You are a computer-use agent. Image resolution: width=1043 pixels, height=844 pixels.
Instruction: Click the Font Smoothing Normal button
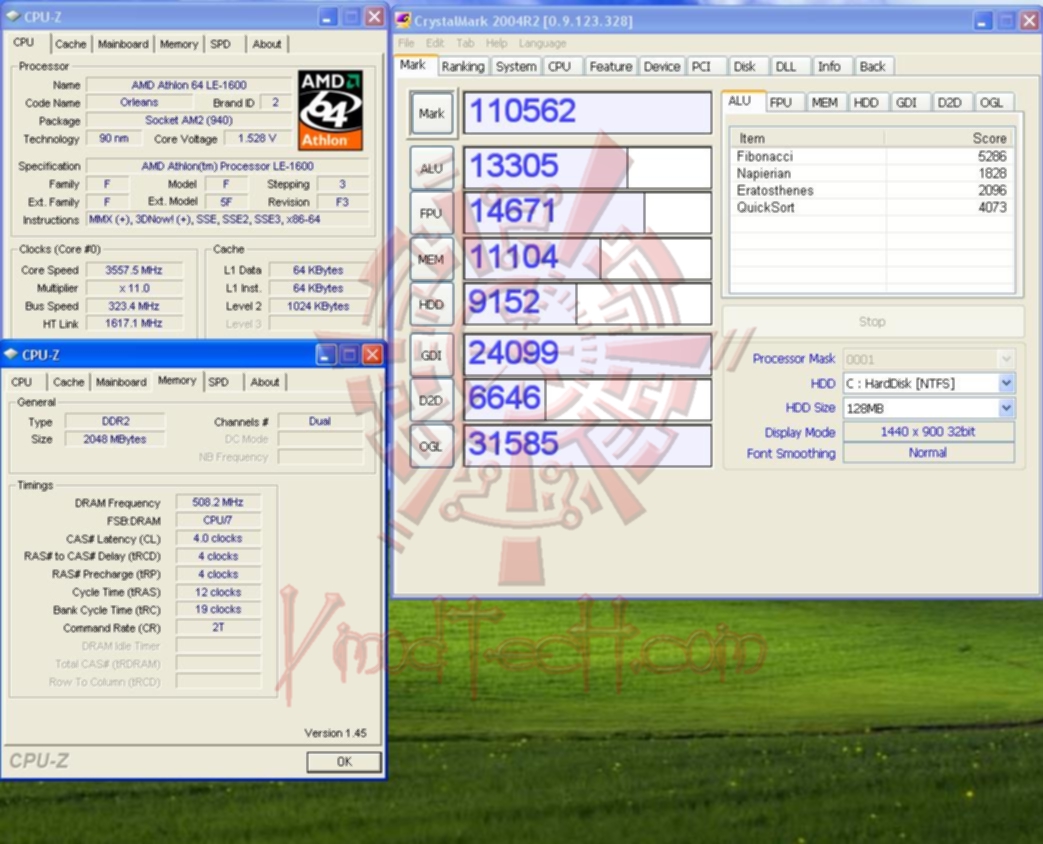[928, 453]
